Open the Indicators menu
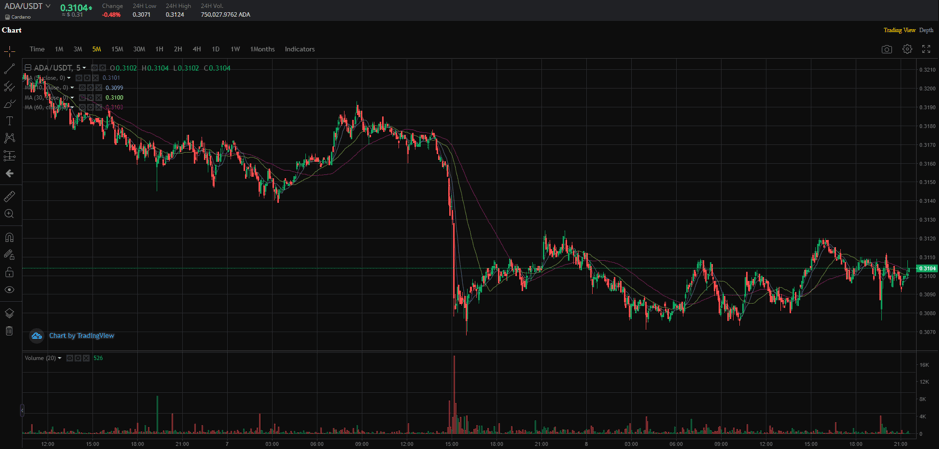 click(299, 49)
